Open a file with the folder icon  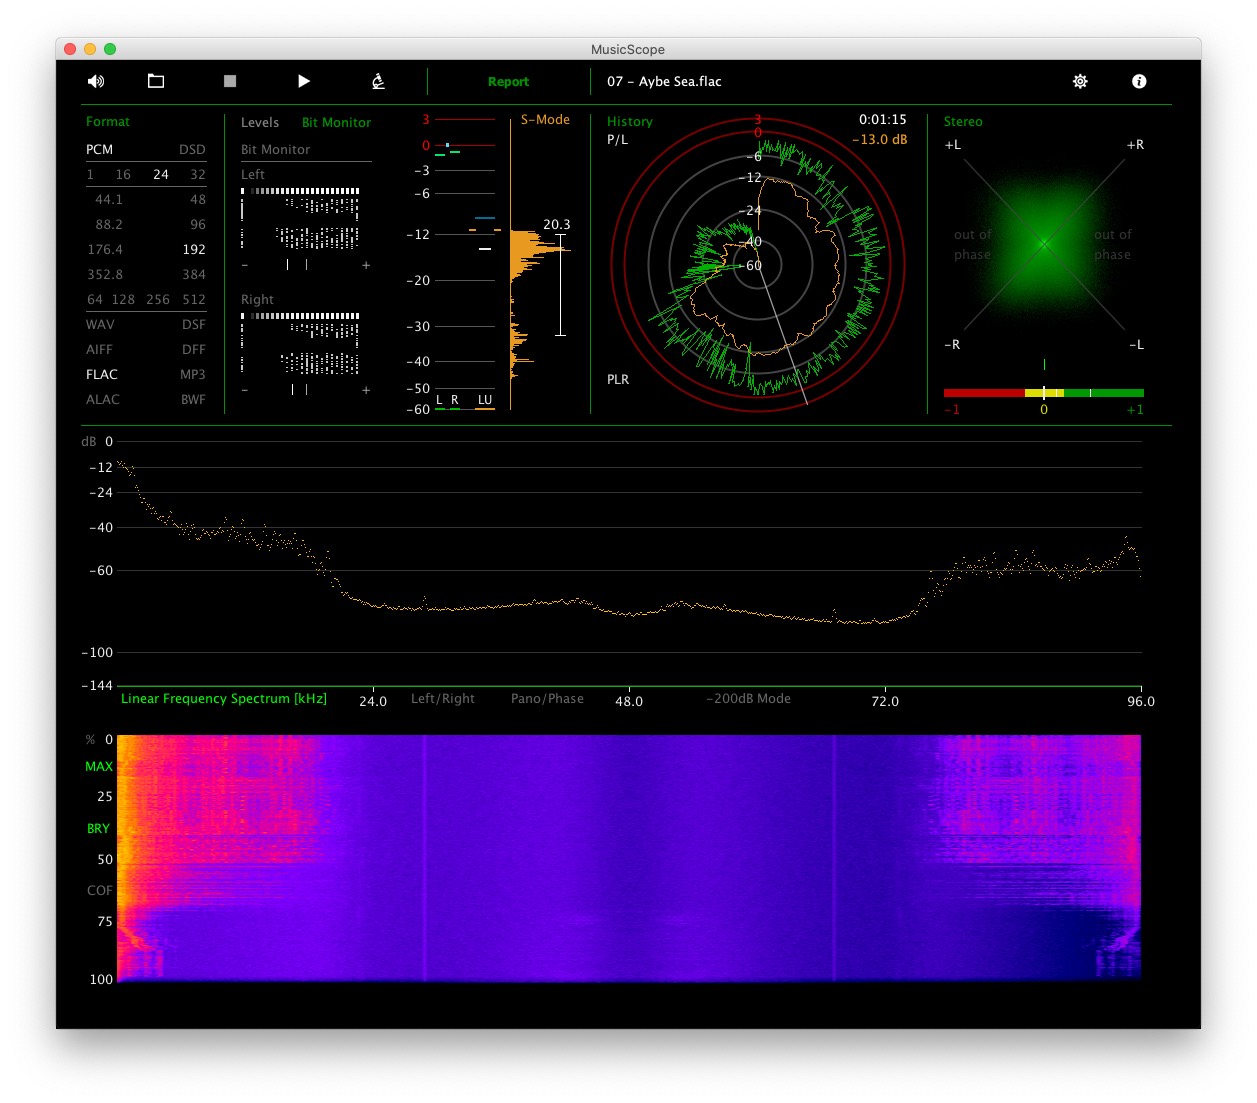click(156, 81)
